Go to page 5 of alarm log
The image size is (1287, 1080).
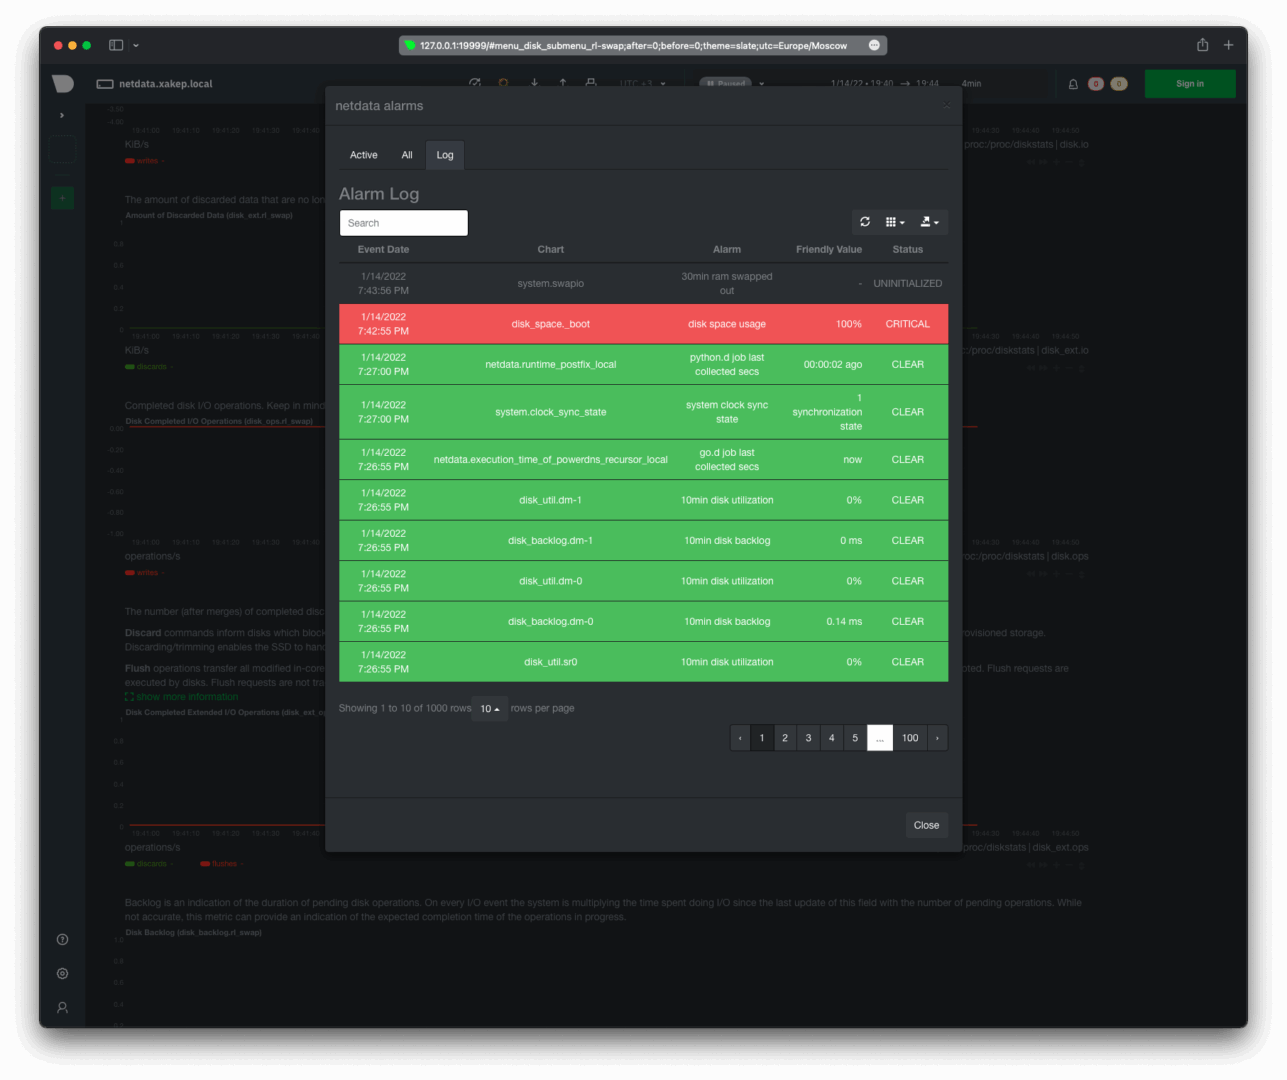click(855, 738)
